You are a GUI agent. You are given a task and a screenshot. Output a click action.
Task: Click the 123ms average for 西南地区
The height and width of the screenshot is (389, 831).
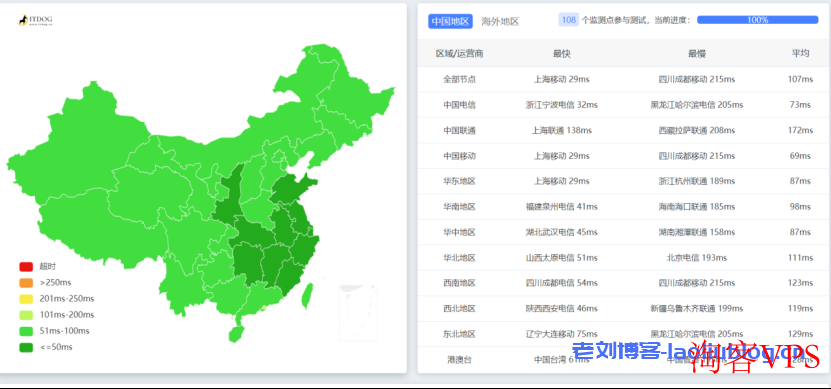tap(800, 283)
